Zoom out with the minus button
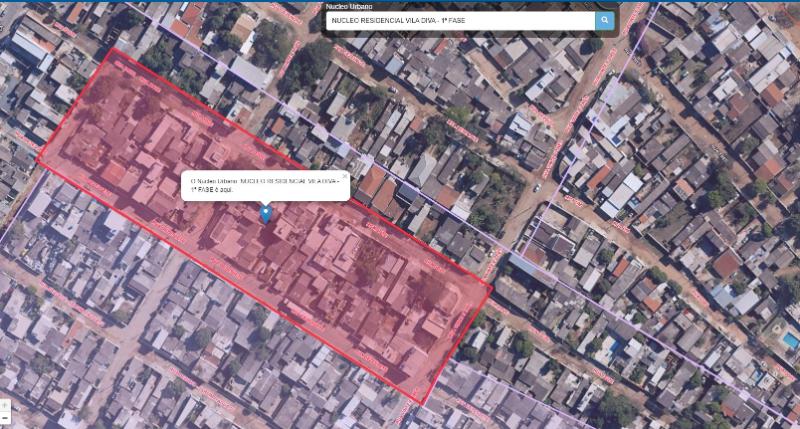The width and height of the screenshot is (800, 429). click(5, 417)
